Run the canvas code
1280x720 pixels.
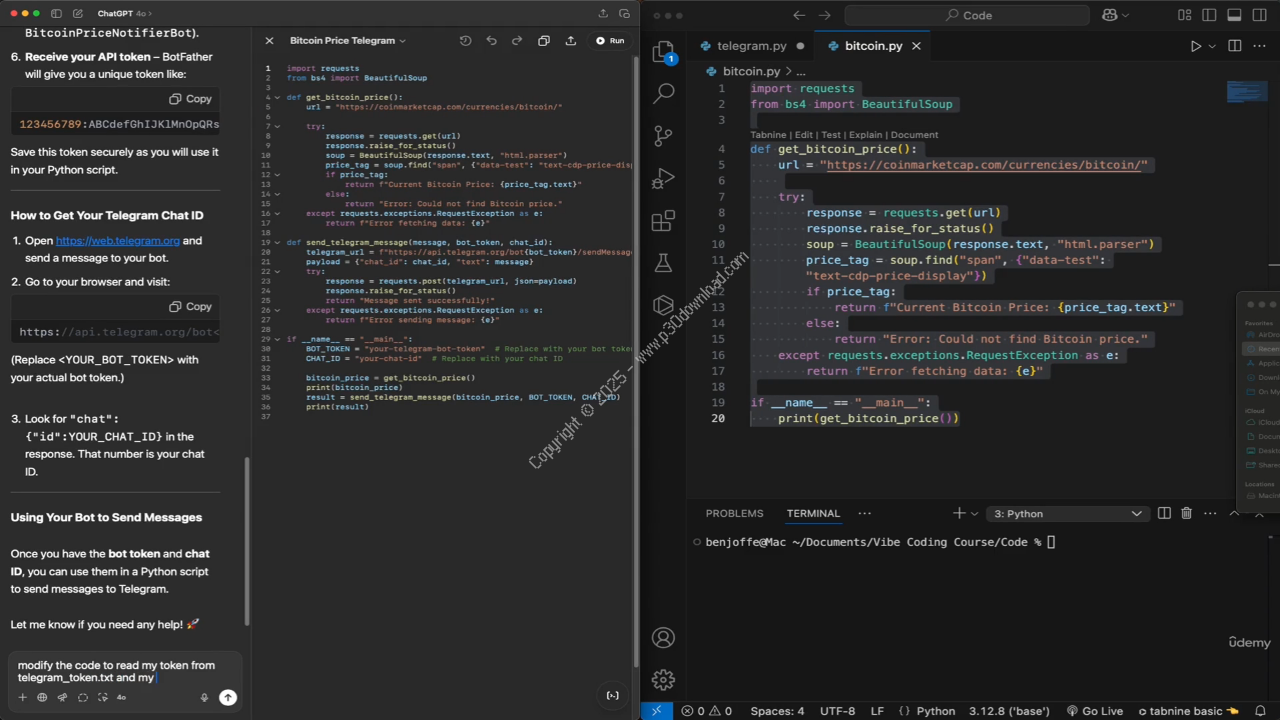(610, 41)
